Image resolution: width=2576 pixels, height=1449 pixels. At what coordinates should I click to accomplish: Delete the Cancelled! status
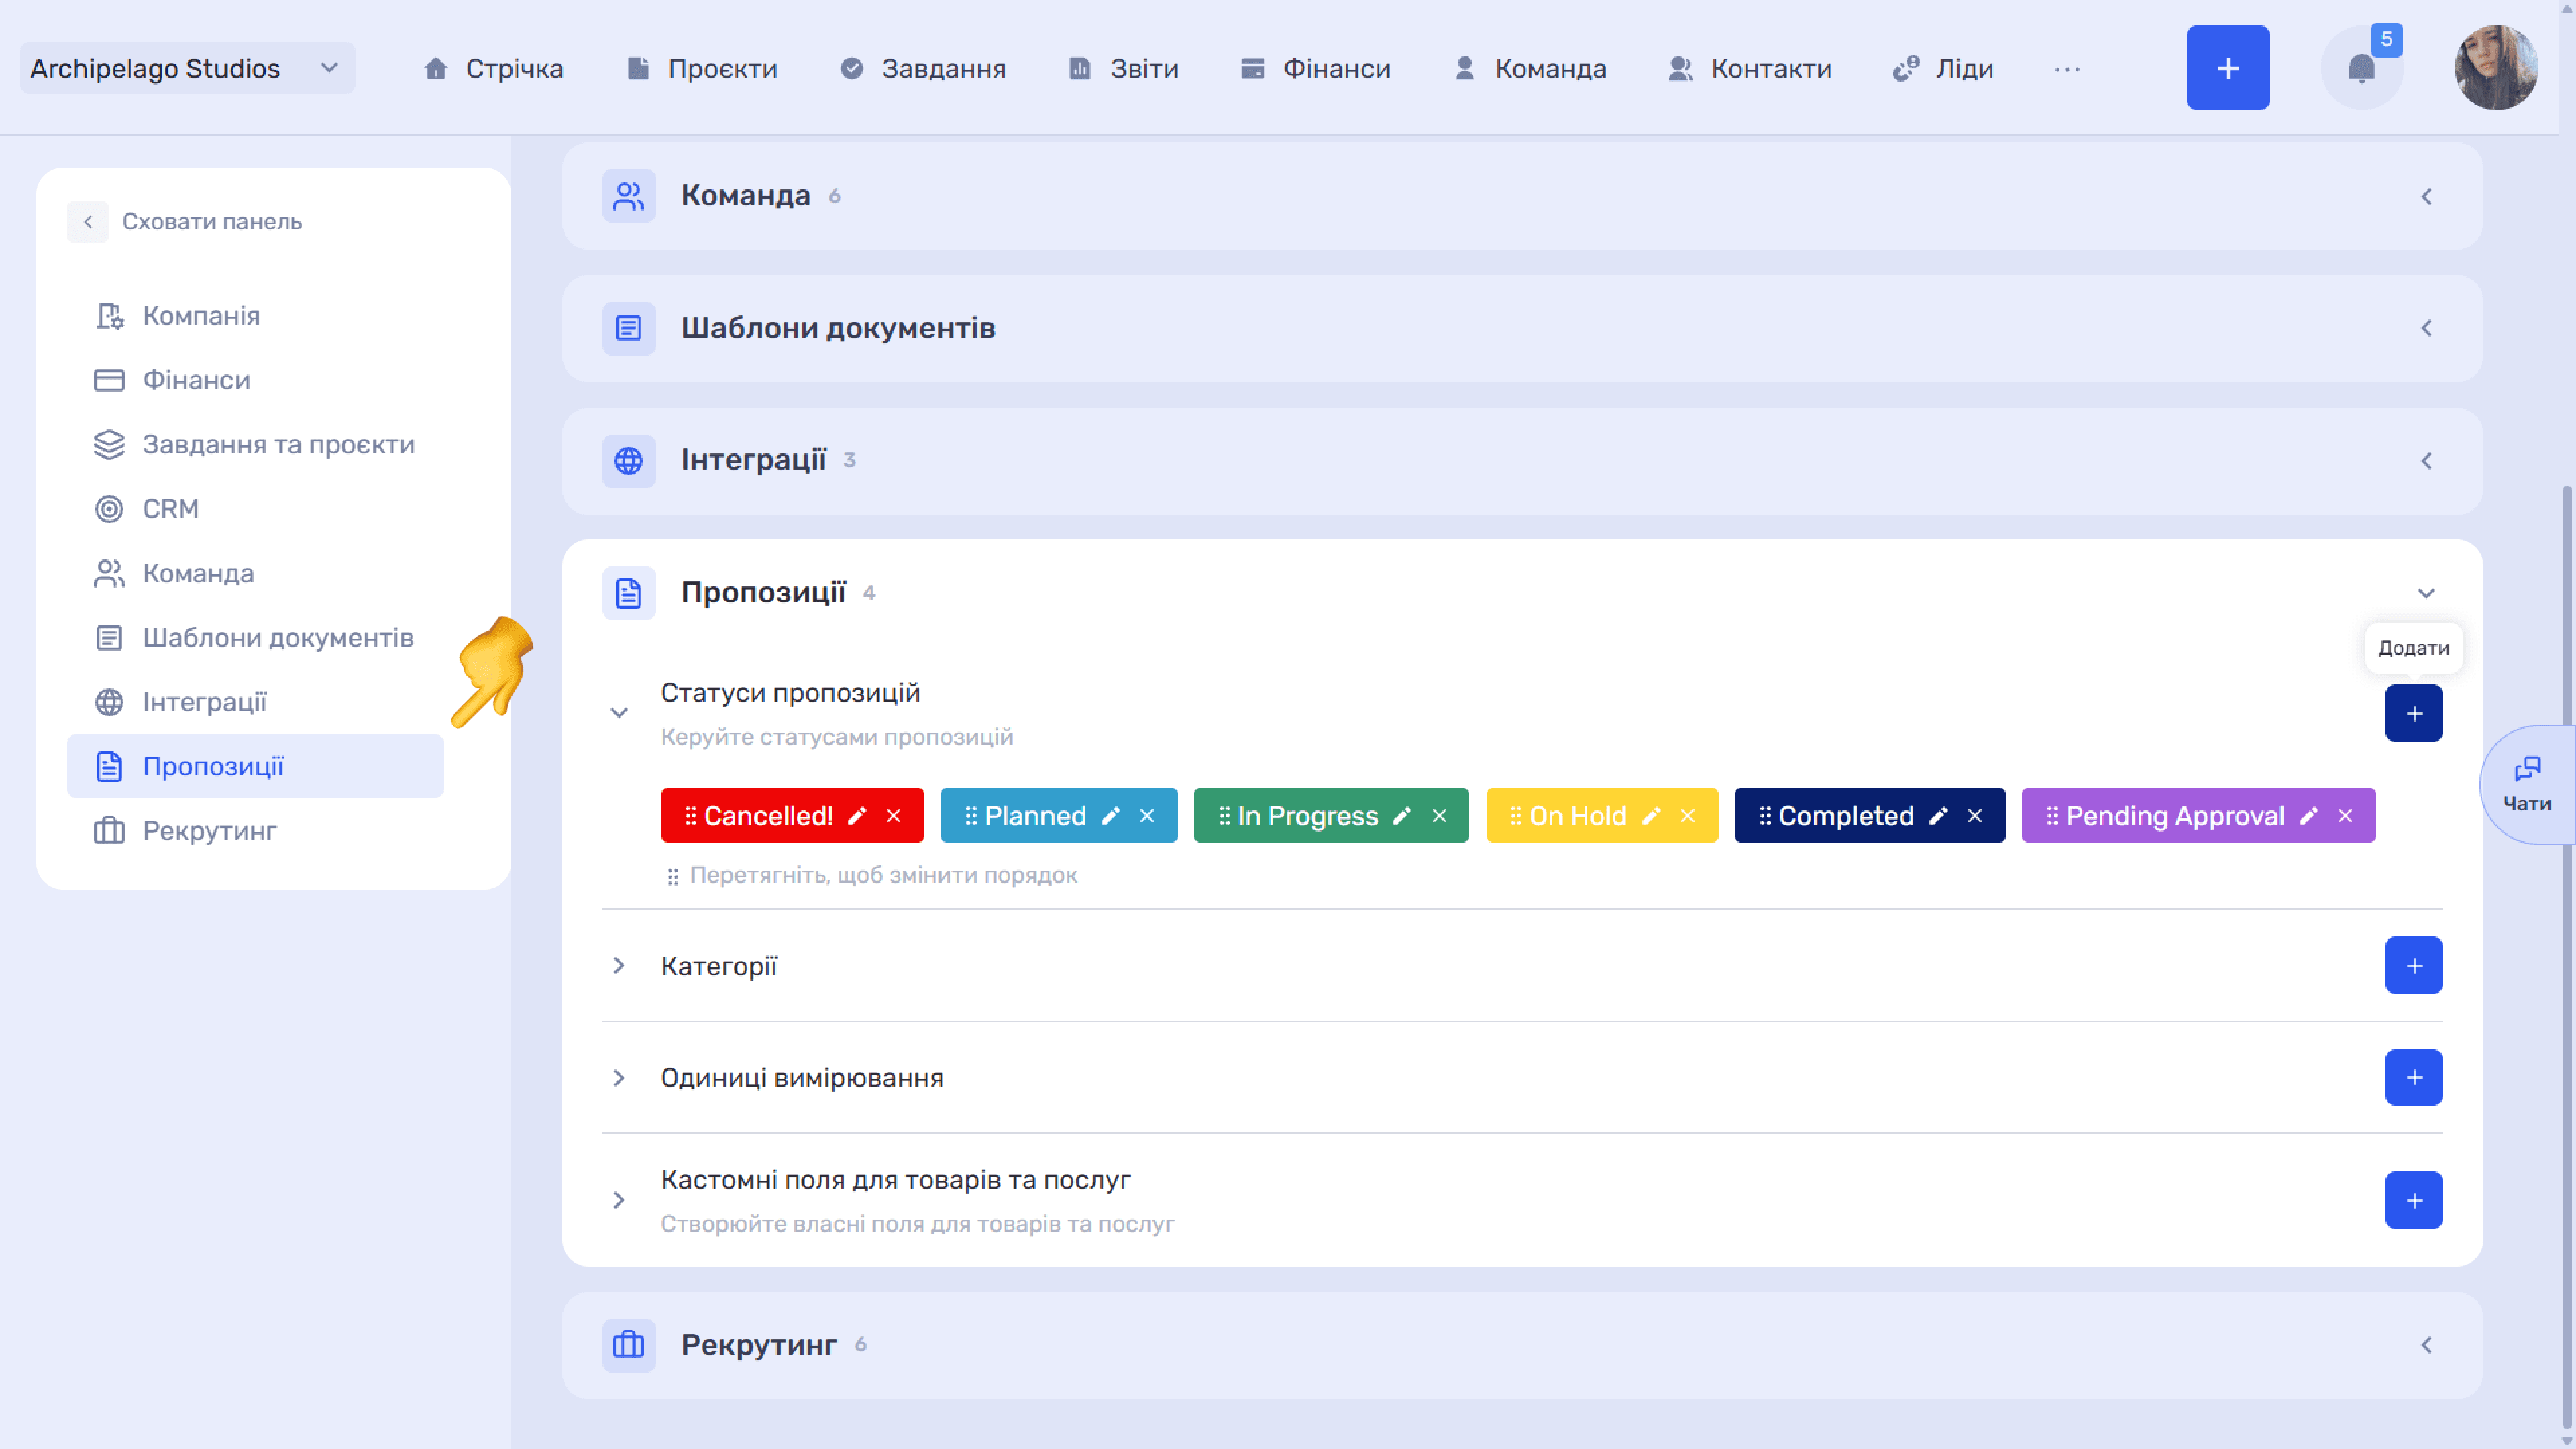pos(894,816)
